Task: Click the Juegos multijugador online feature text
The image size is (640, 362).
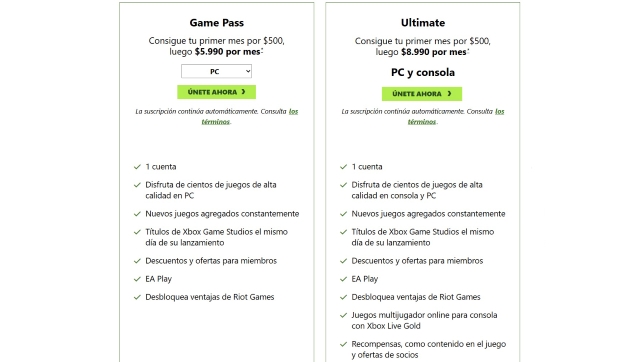Action: 424,320
